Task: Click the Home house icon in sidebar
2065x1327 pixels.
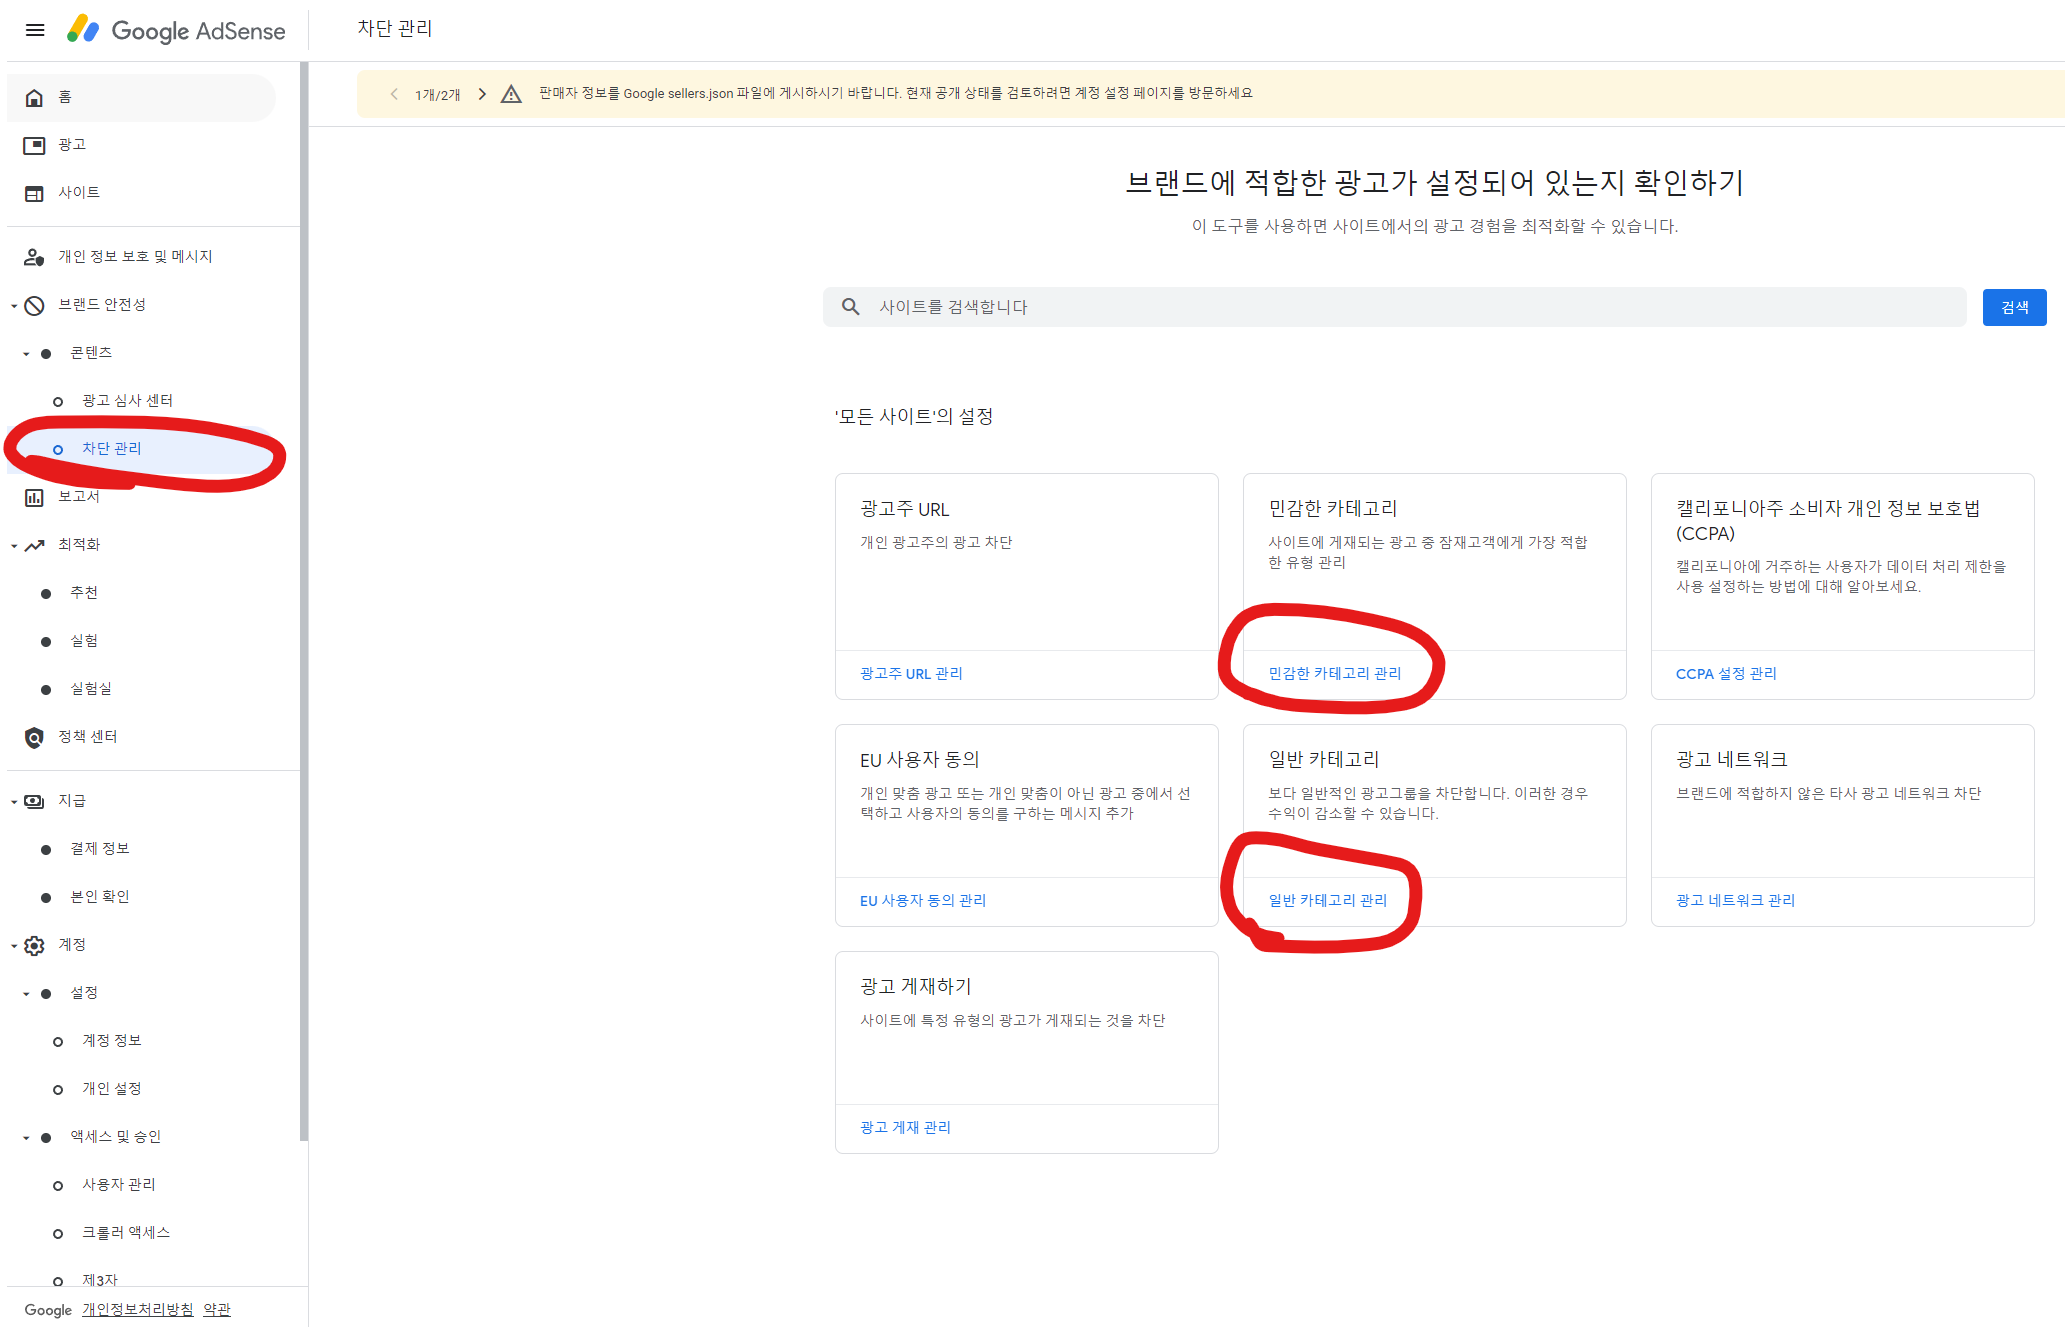Action: click(34, 97)
